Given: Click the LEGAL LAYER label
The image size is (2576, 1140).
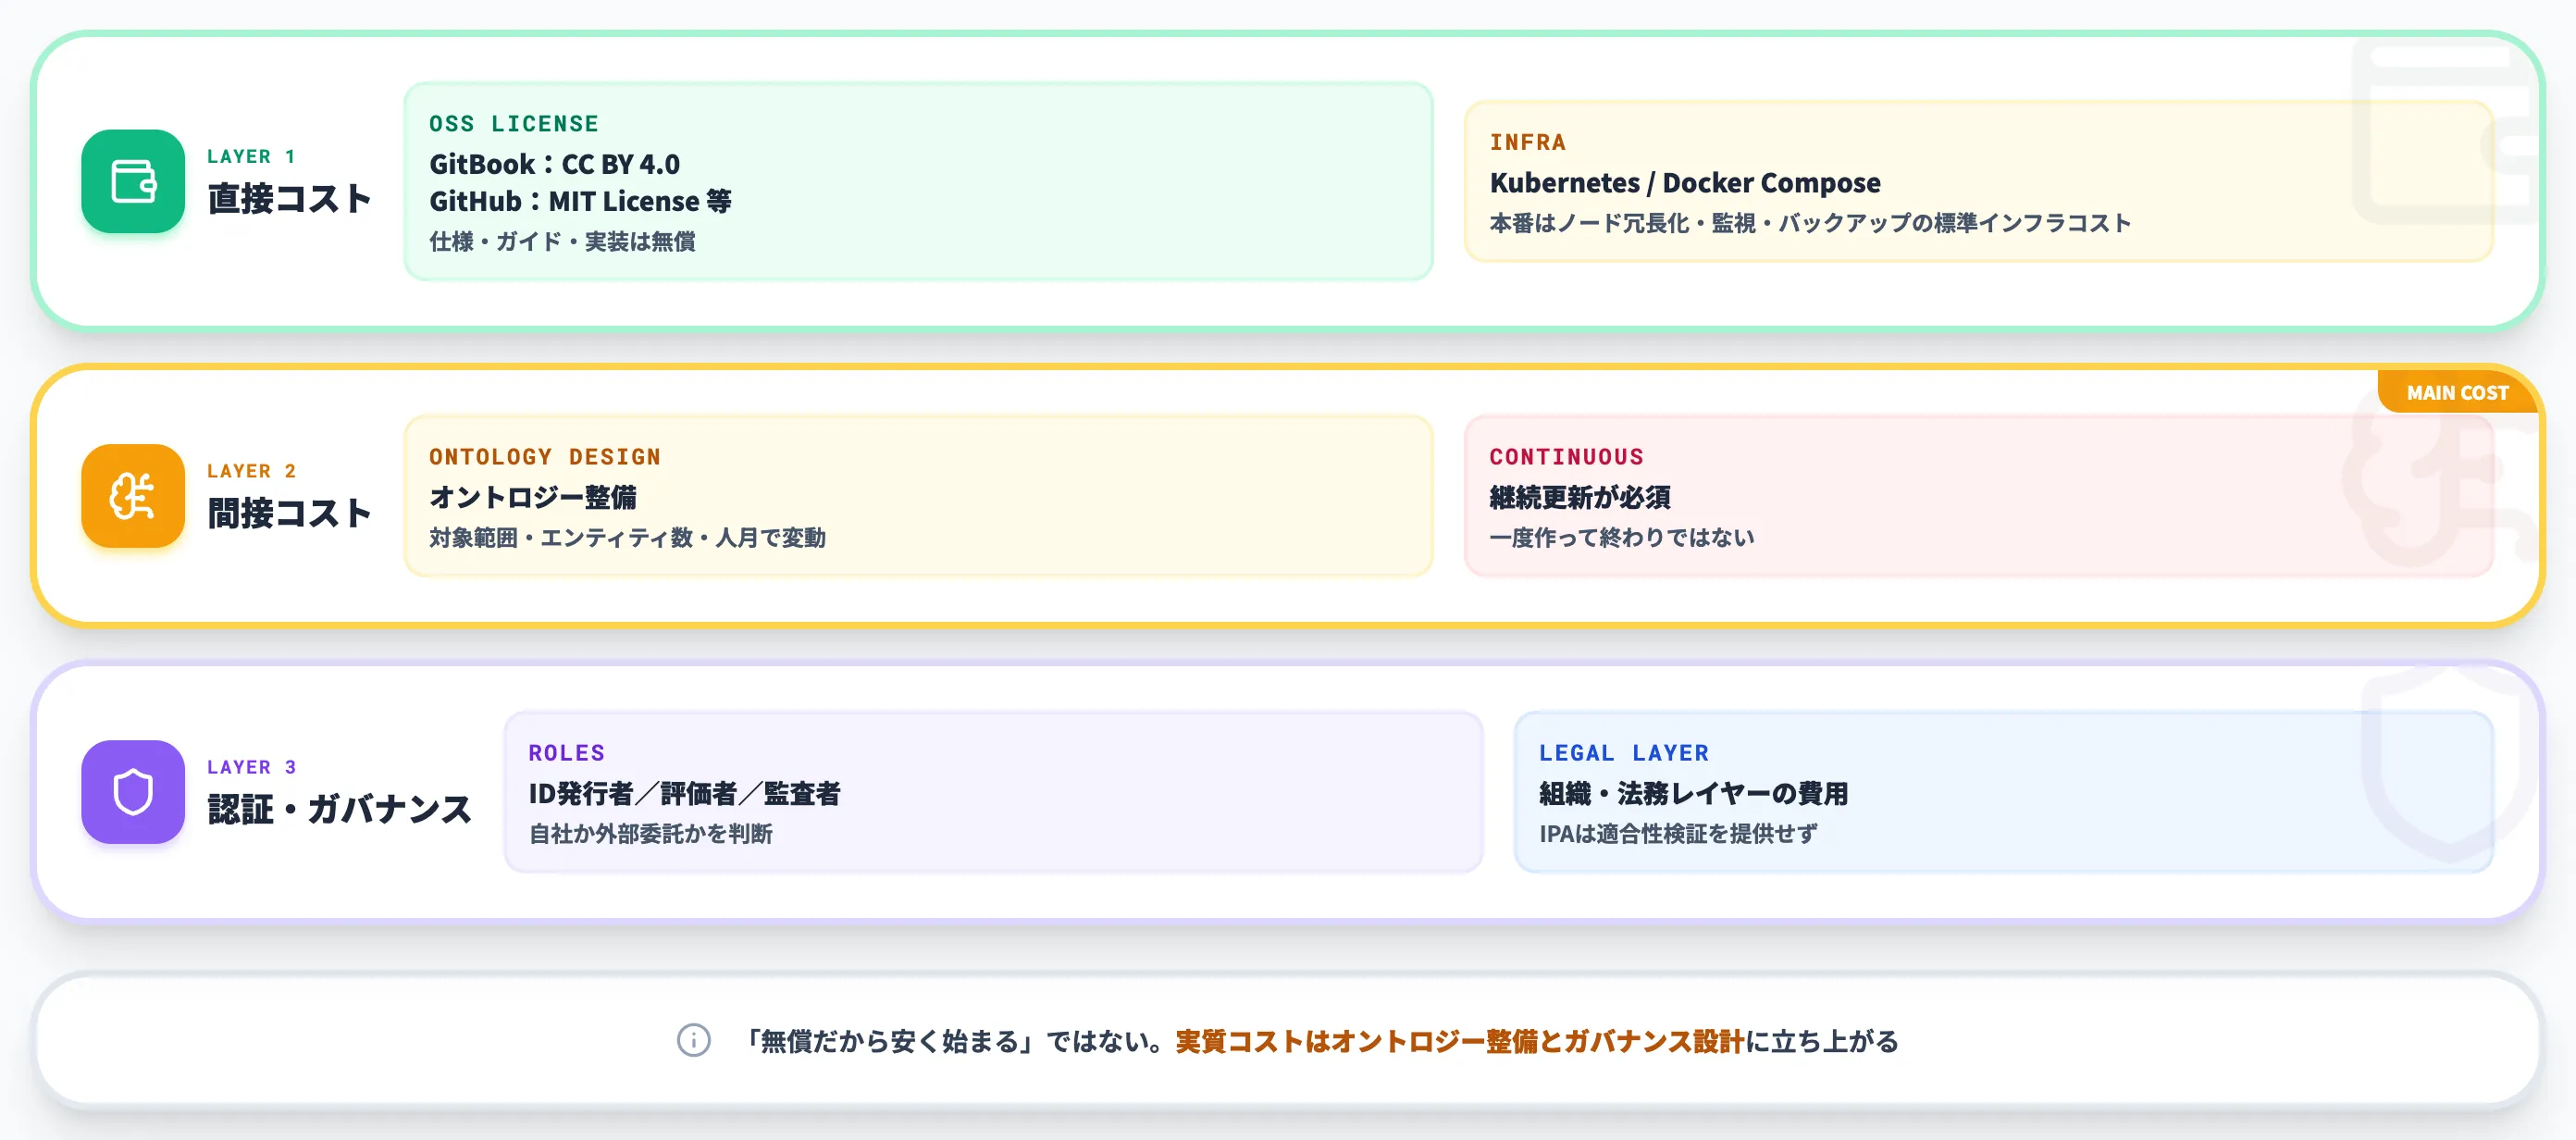Looking at the screenshot, I should [x=1624, y=753].
